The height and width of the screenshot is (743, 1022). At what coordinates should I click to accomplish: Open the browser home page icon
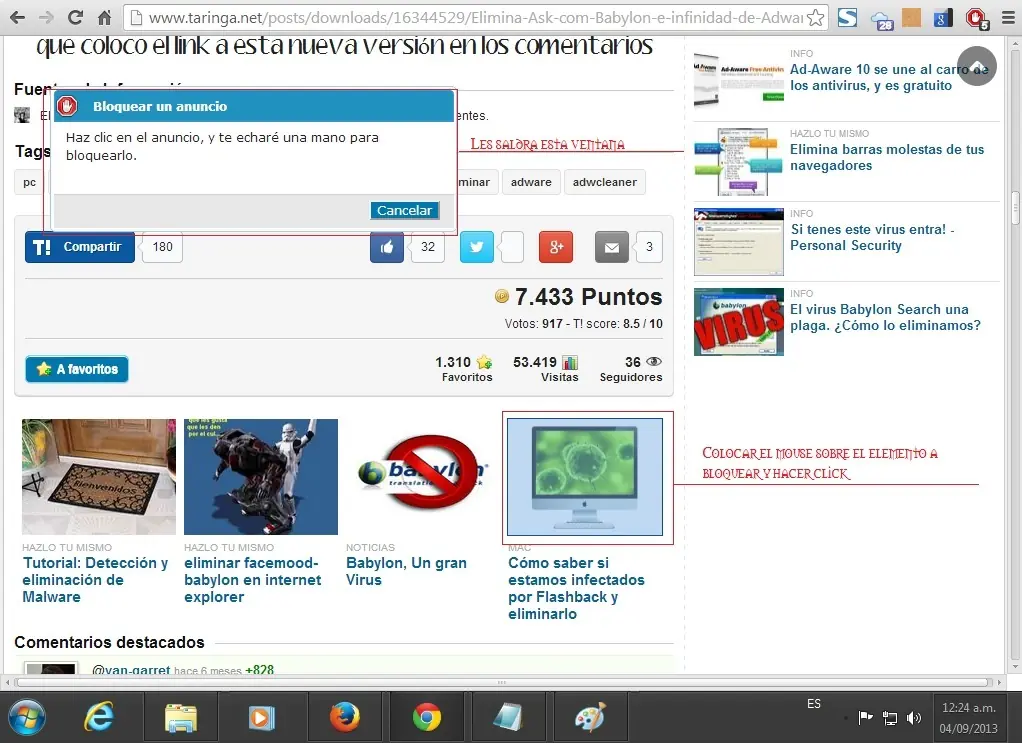pyautogui.click(x=104, y=18)
